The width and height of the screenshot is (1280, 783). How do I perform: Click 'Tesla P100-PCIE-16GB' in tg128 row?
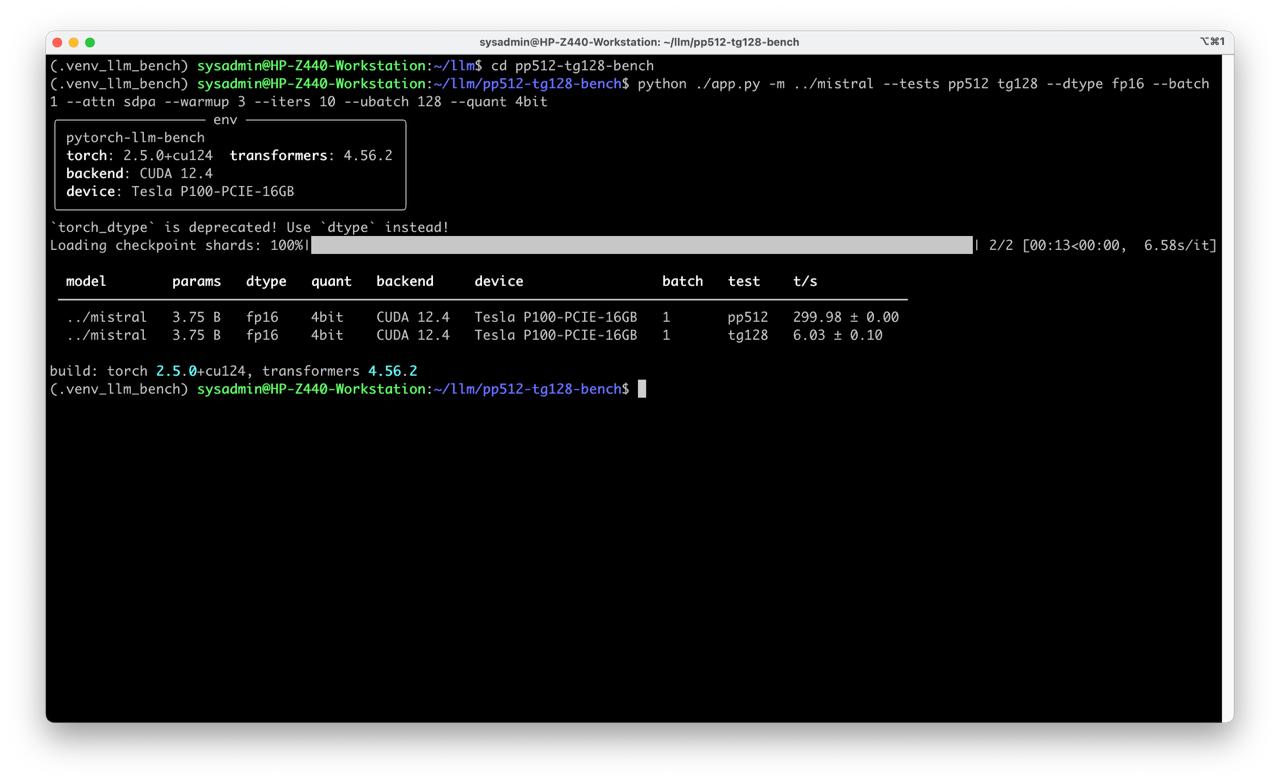[x=556, y=336]
